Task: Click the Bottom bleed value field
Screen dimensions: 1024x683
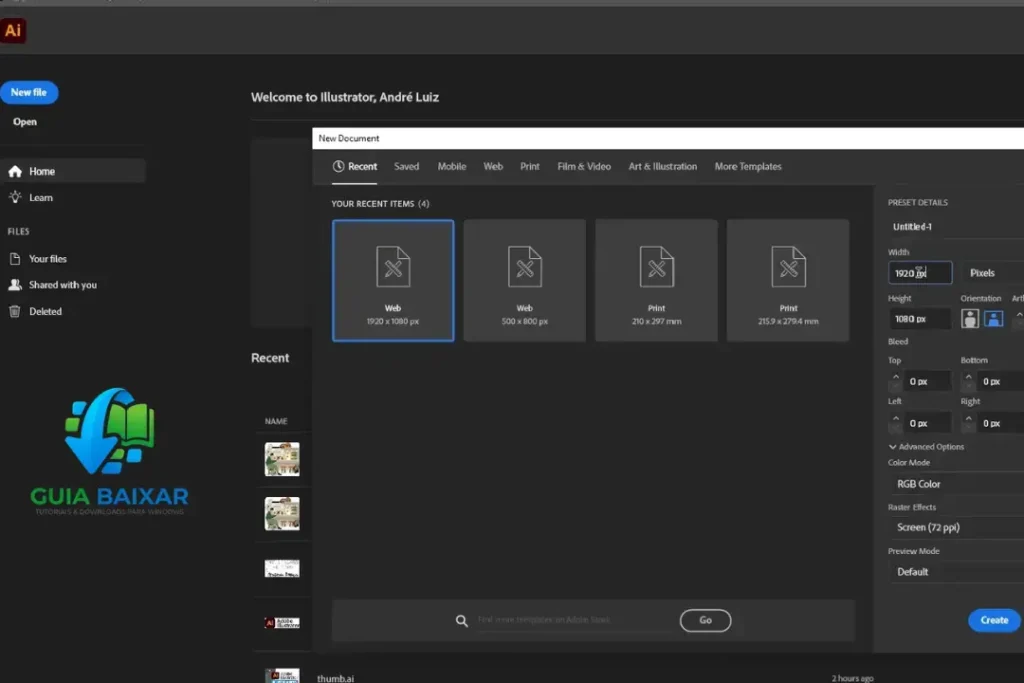Action: pos(1000,381)
